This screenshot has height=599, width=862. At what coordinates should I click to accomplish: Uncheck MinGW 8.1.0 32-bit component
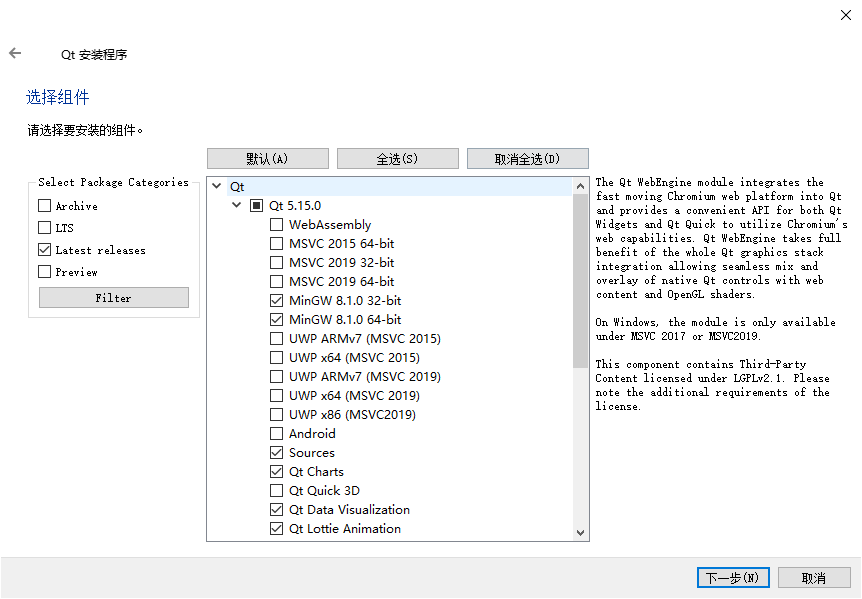point(277,301)
